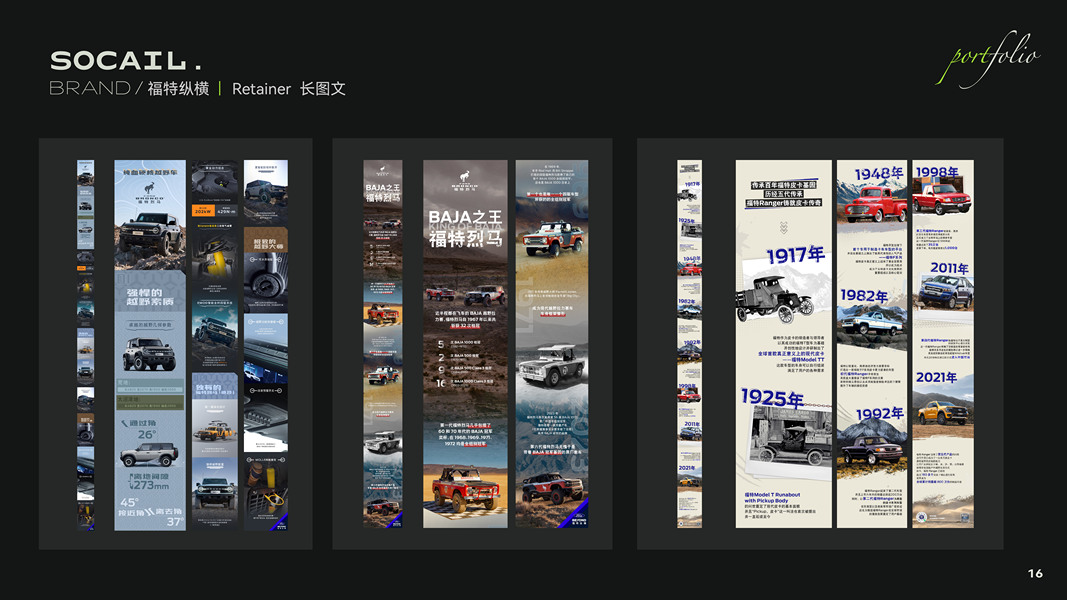Click the '1948年' heading
Screen dimensions: 1067x600
pos(879,174)
